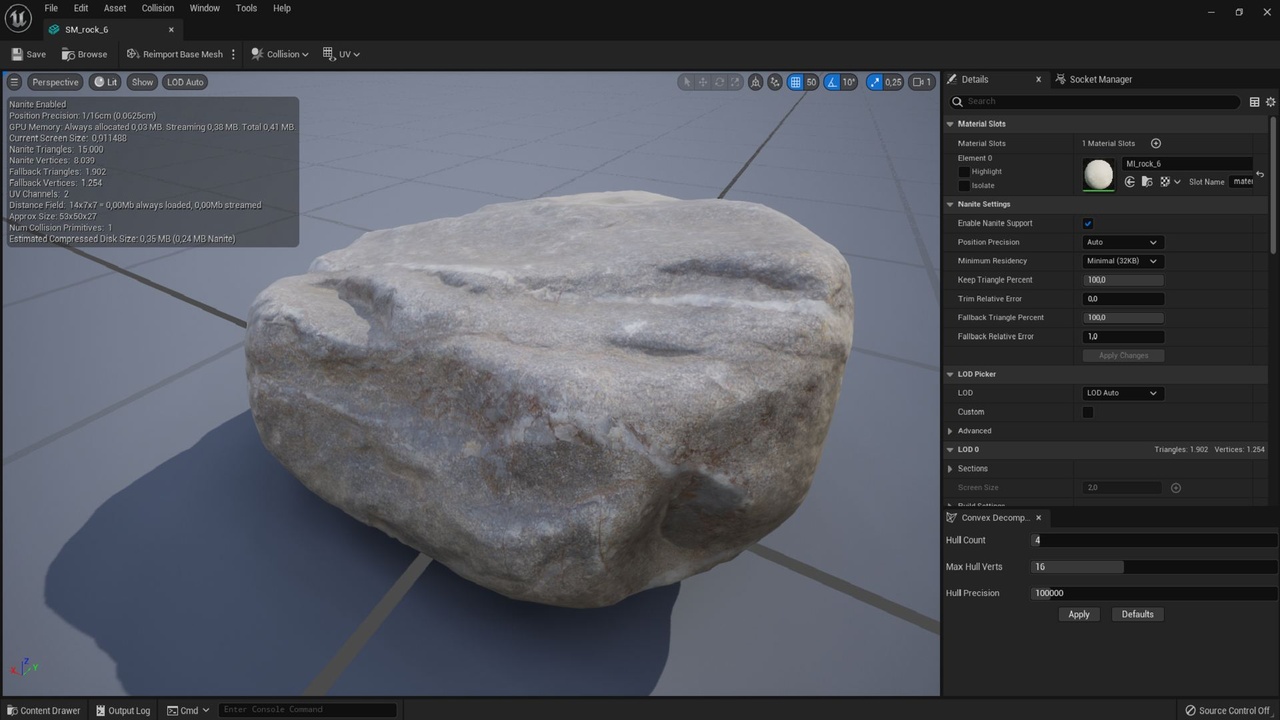Open the Edit menu

[81, 8]
